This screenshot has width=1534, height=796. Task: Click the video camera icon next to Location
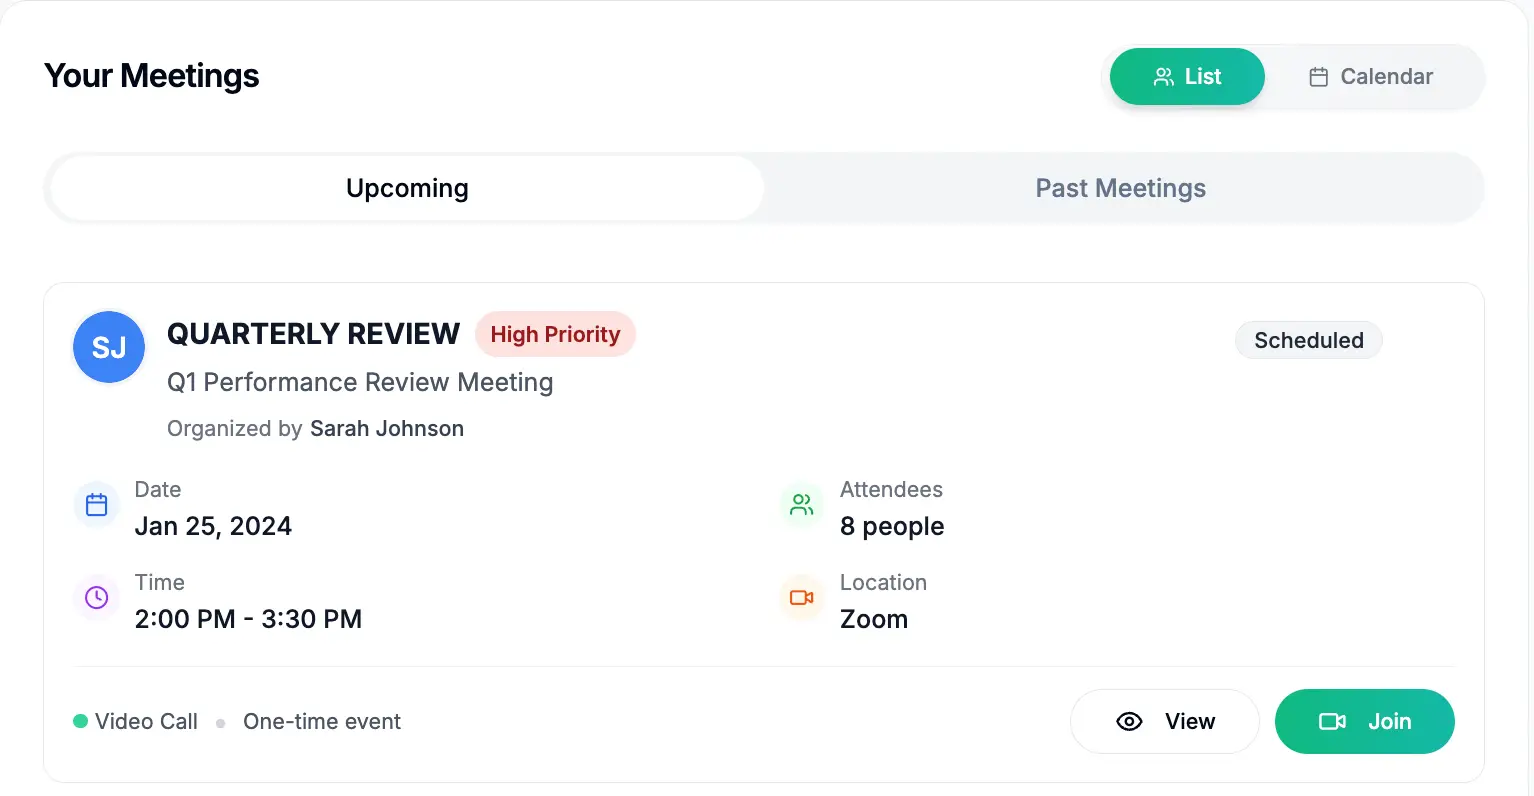pos(801,597)
